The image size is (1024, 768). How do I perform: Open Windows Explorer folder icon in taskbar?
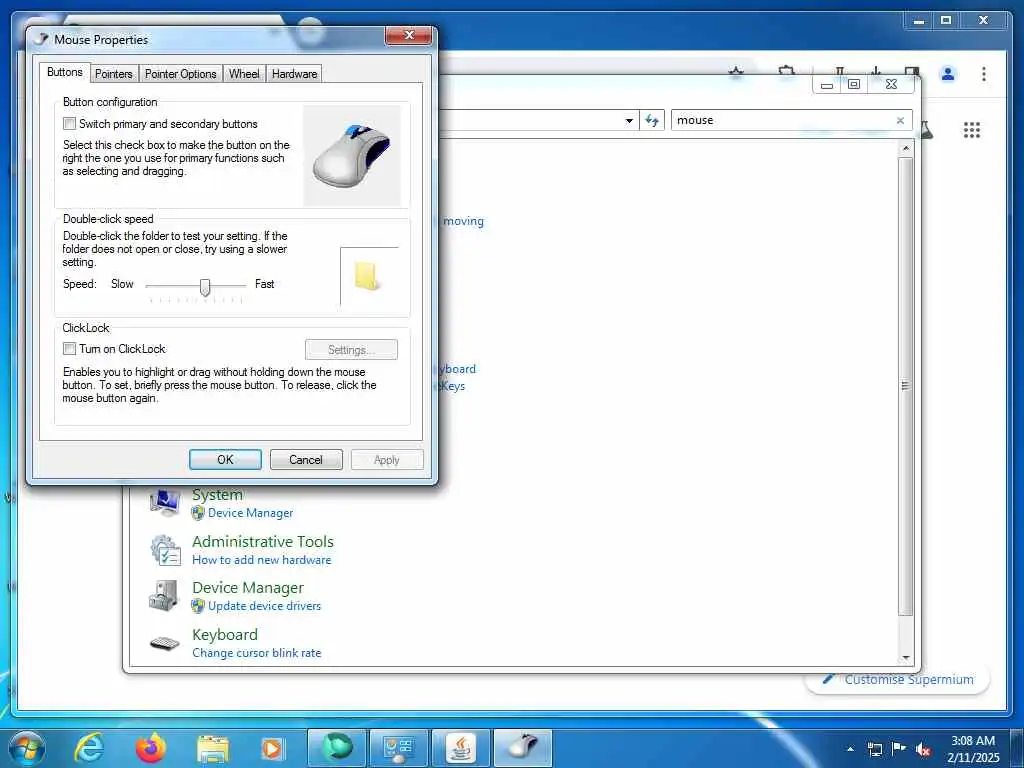click(212, 748)
